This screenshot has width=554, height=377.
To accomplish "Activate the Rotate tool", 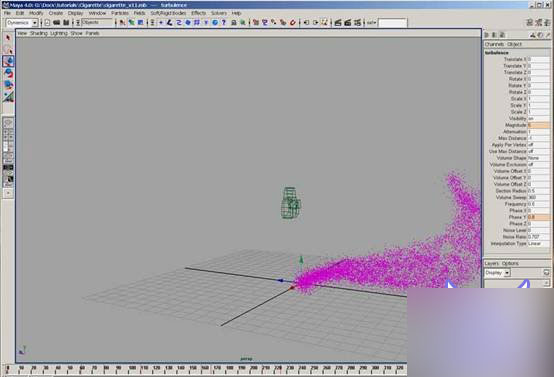I will [8, 73].
